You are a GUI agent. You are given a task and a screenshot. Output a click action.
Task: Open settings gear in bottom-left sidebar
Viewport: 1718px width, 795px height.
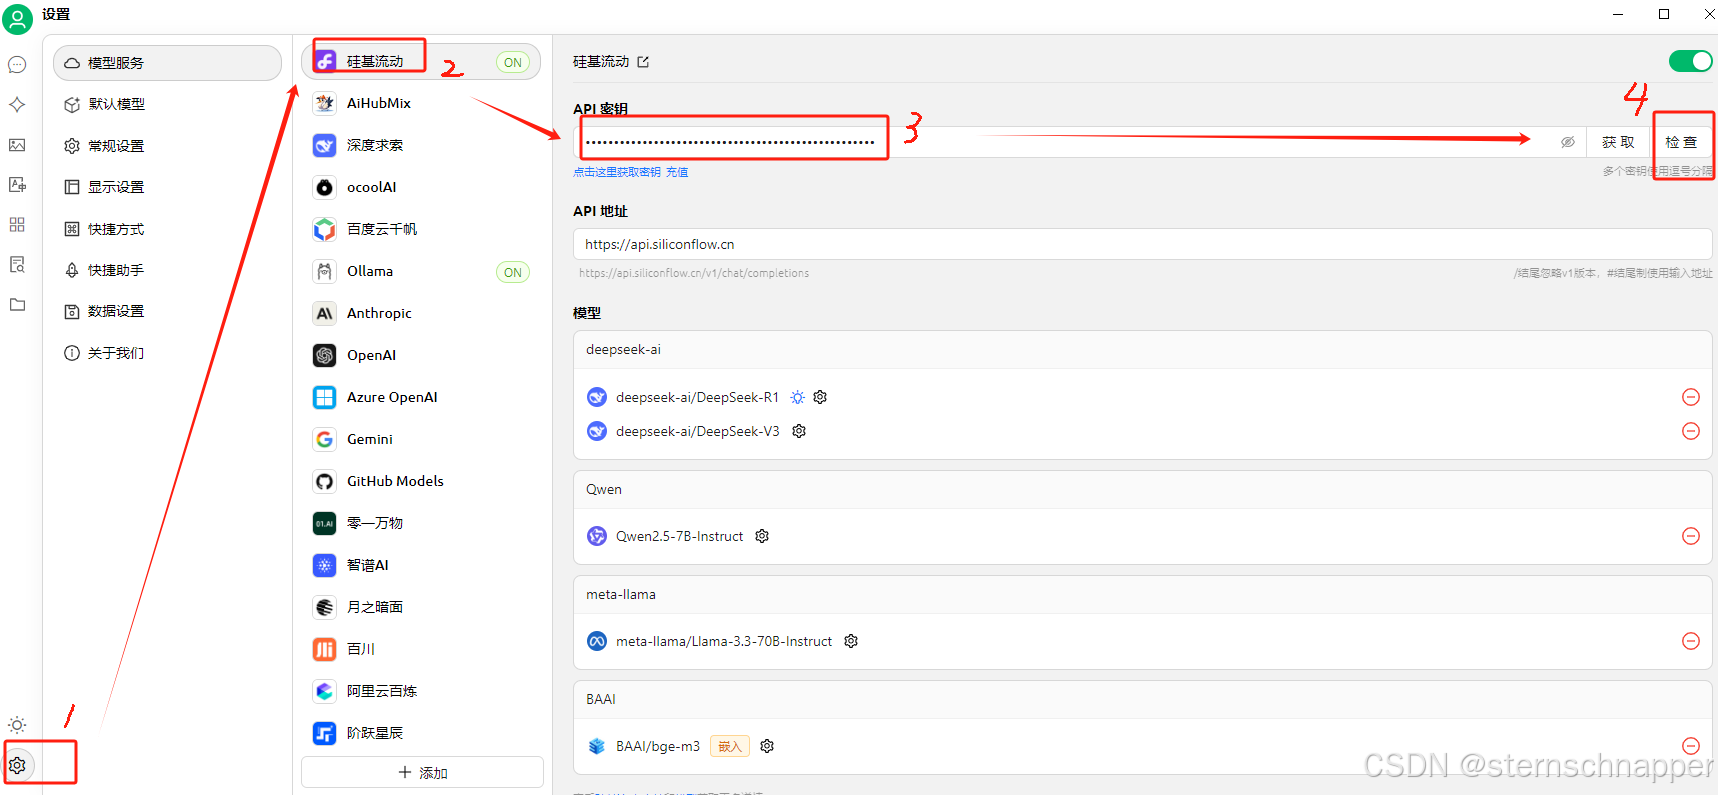point(17,765)
